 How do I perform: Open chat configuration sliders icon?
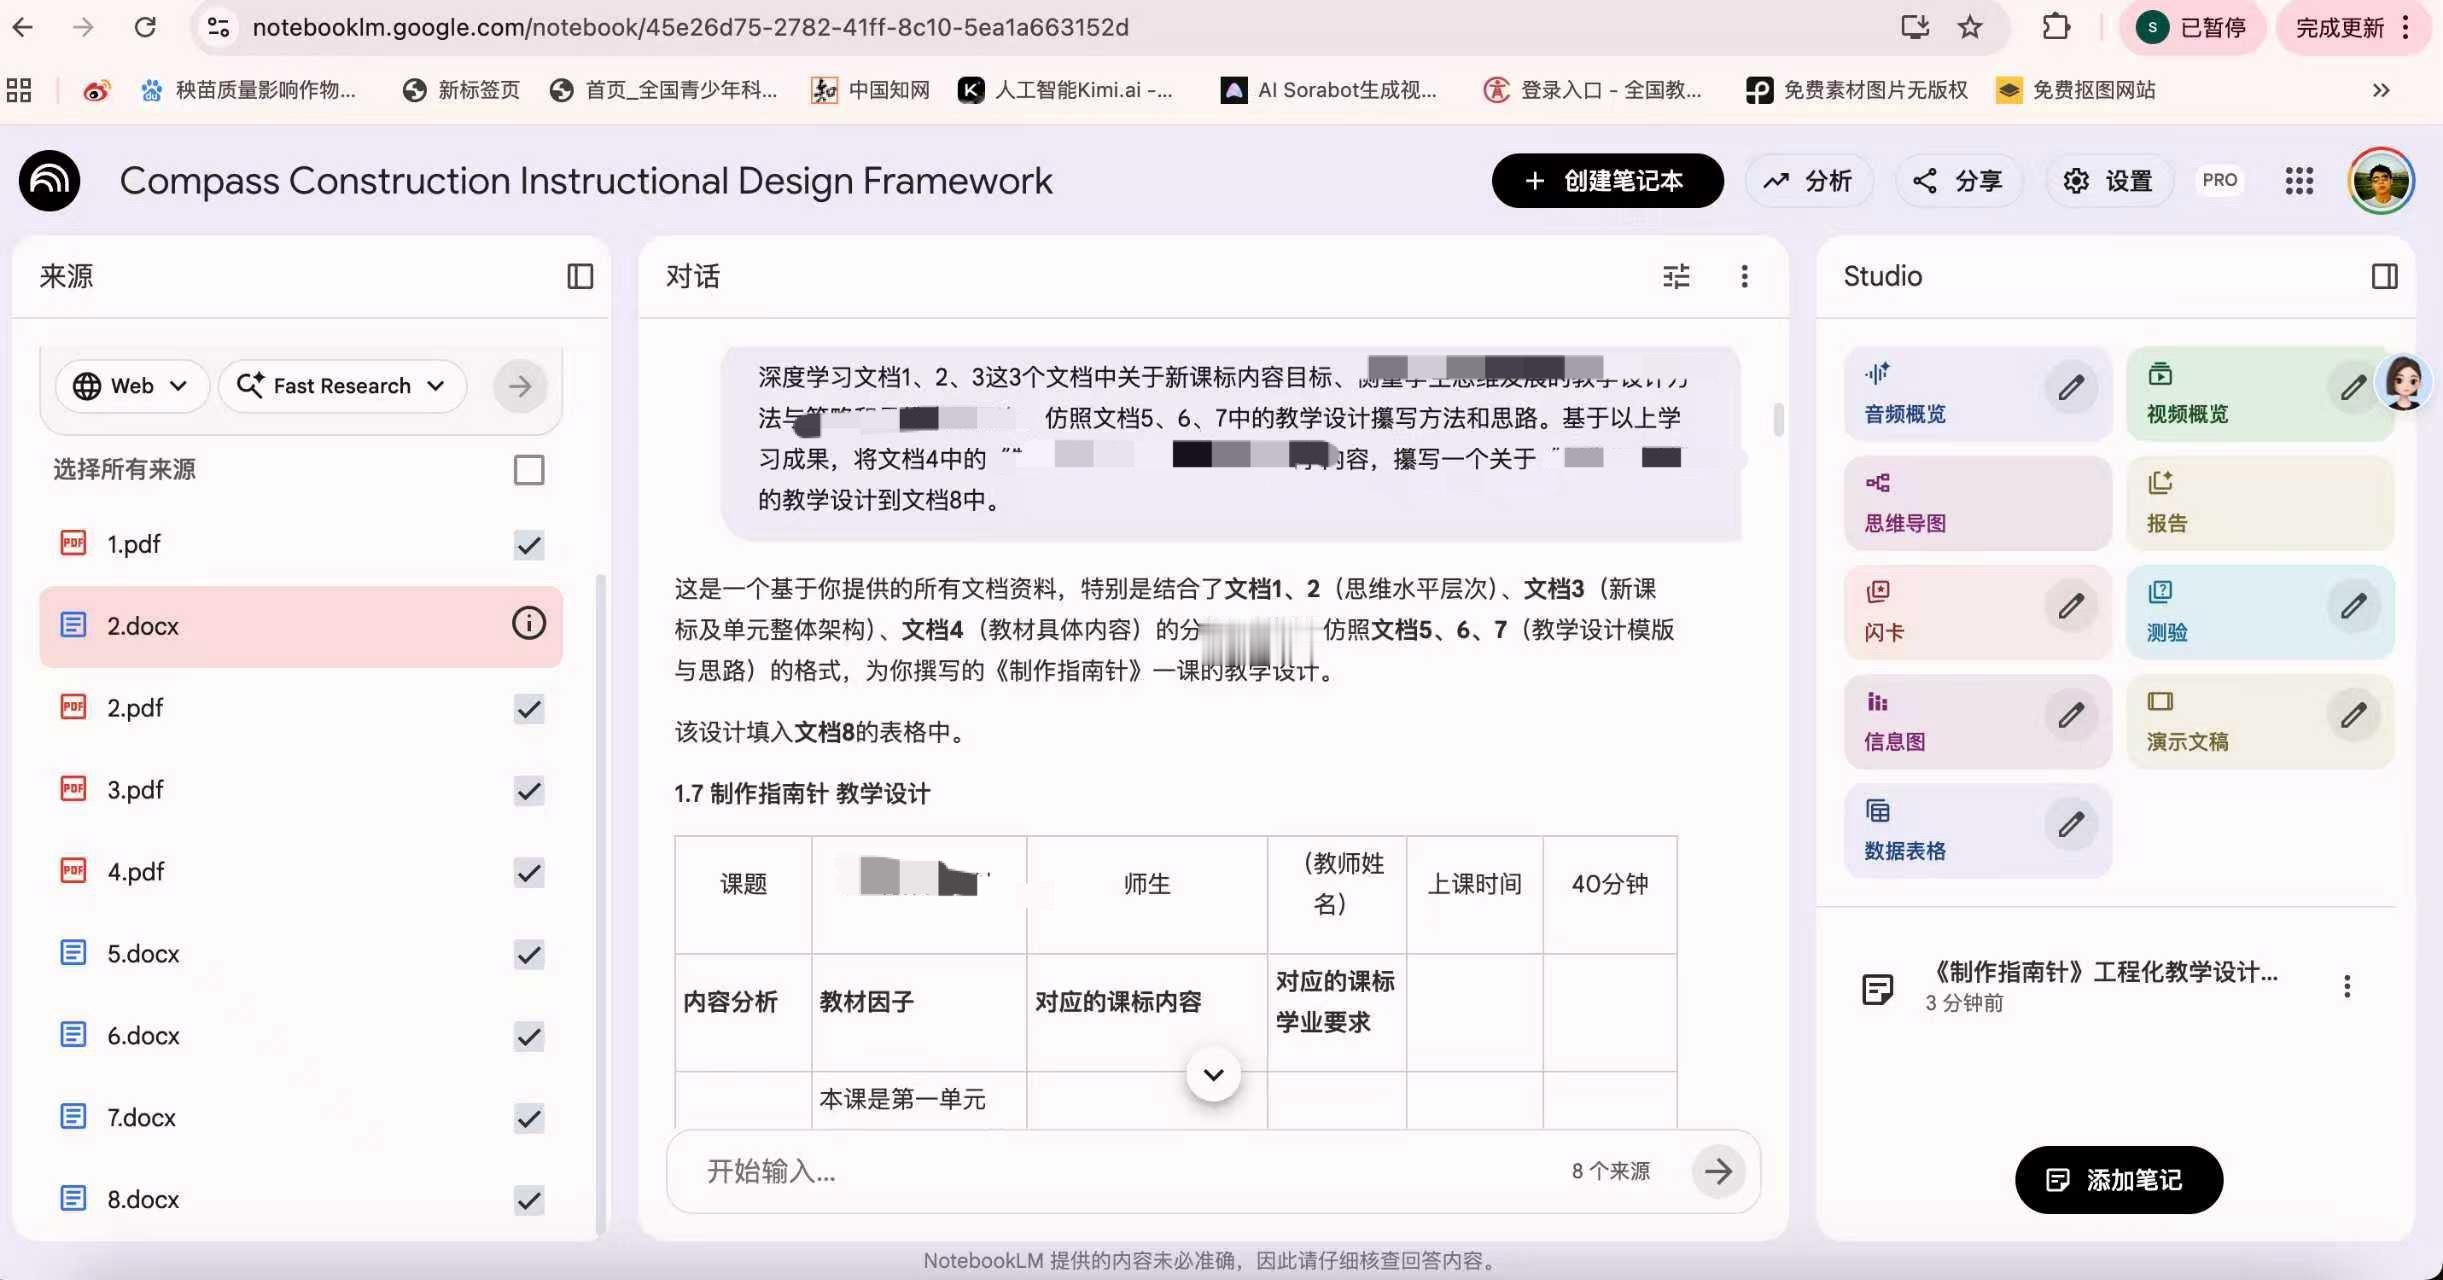[1676, 276]
